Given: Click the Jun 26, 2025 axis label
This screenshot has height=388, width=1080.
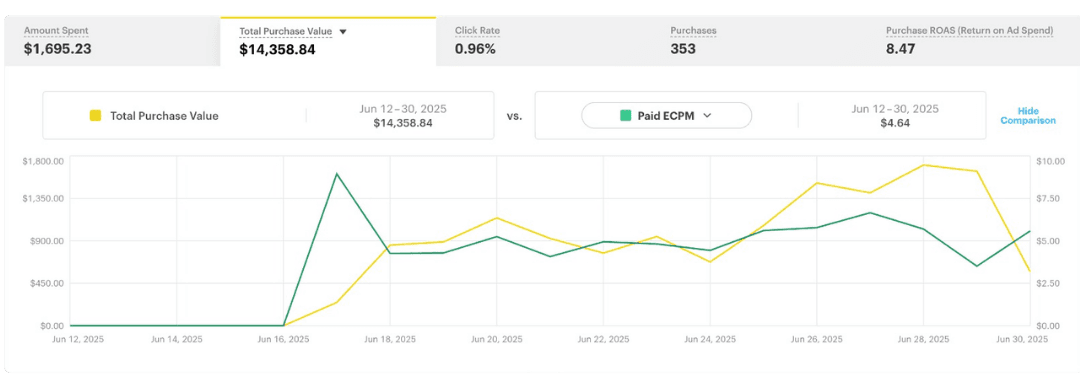Looking at the screenshot, I should click(x=817, y=339).
